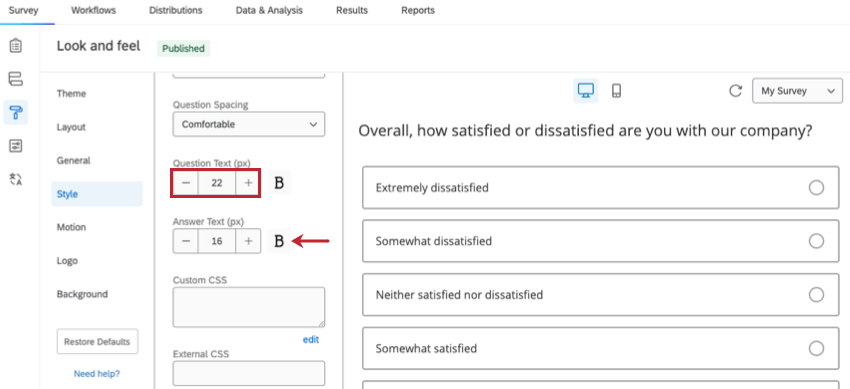Open the Data & Analysis tab
The image size is (850, 389).
269,10
